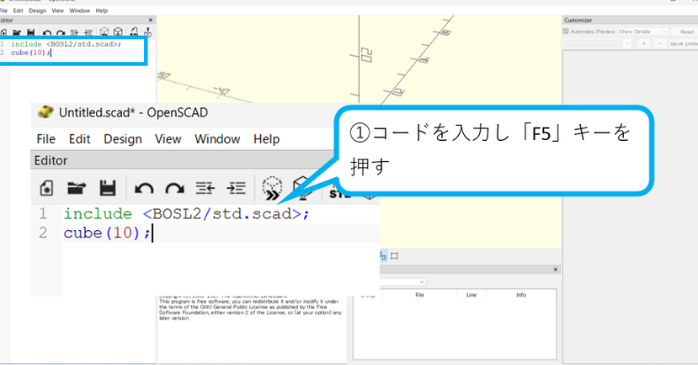Toggle the Automatic Preview checkbox
Viewport: 698px width, 365px height.
click(x=566, y=32)
